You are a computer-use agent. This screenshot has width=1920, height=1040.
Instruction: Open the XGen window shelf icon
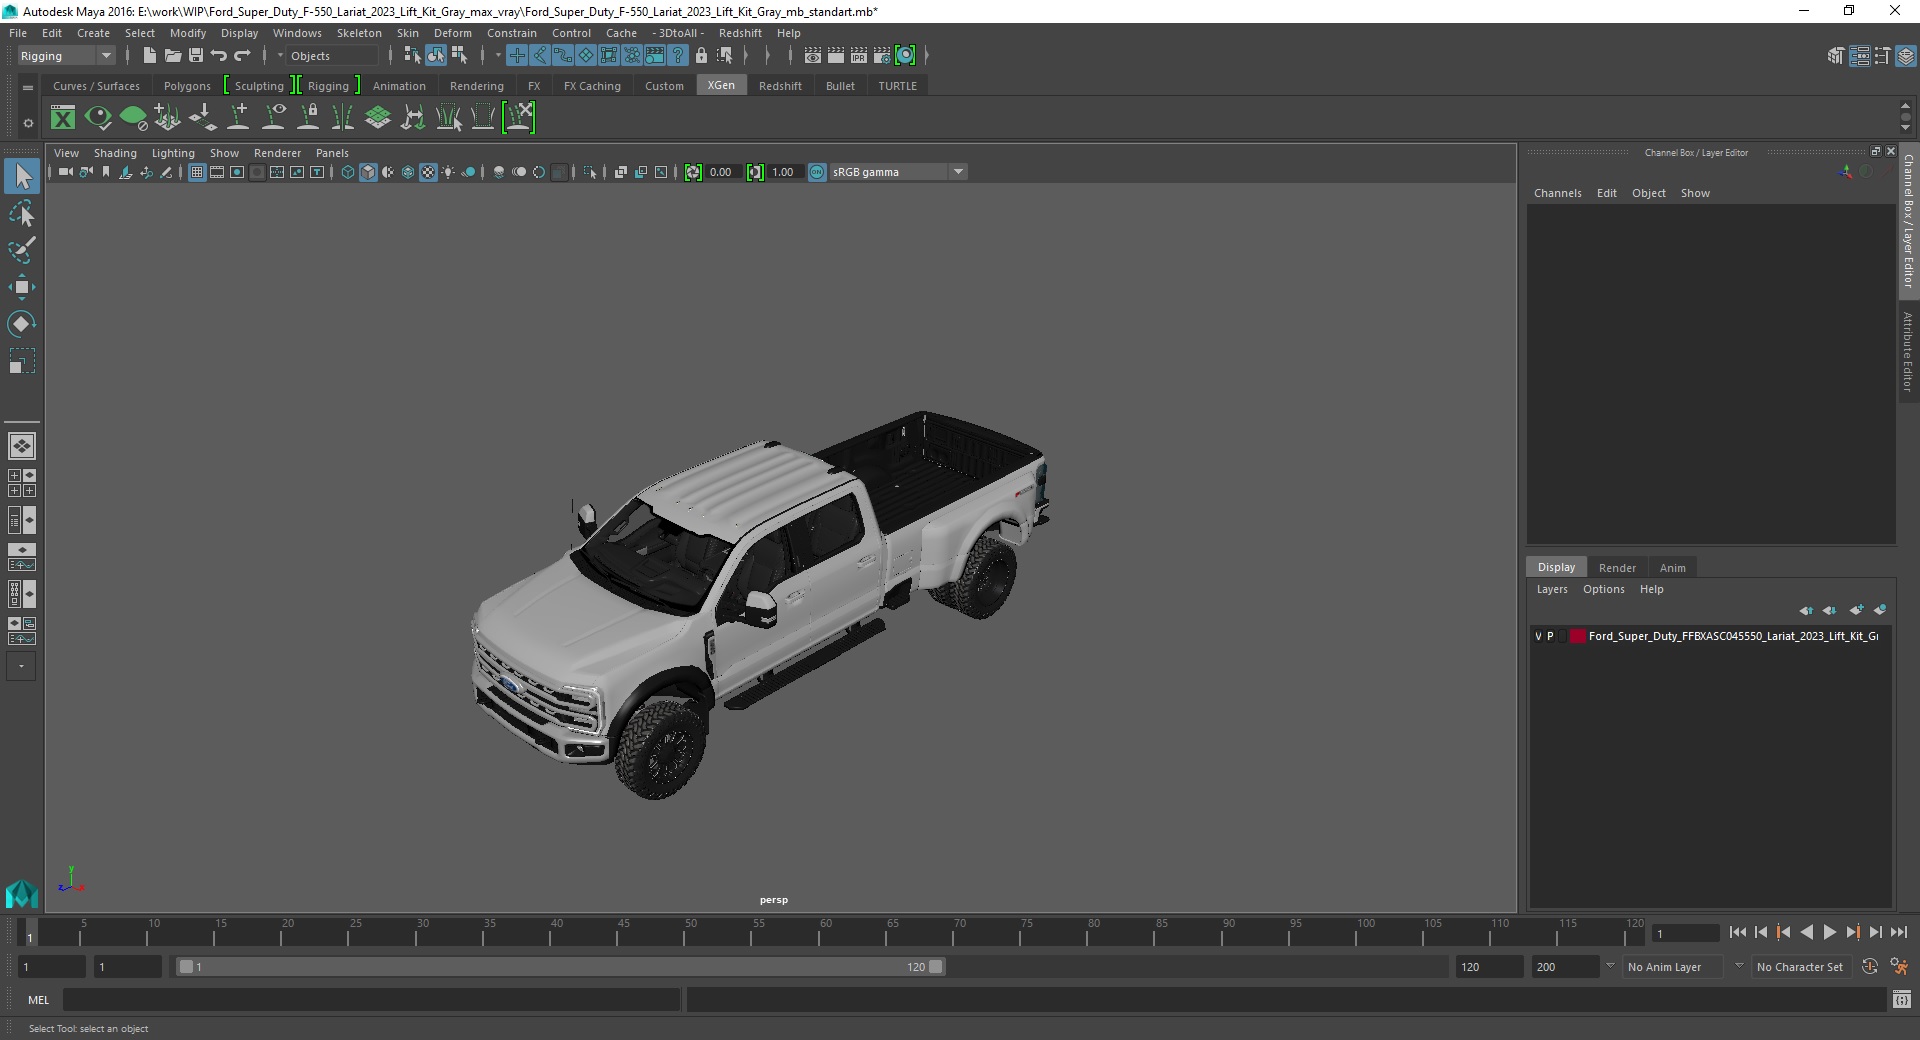pyautogui.click(x=63, y=118)
